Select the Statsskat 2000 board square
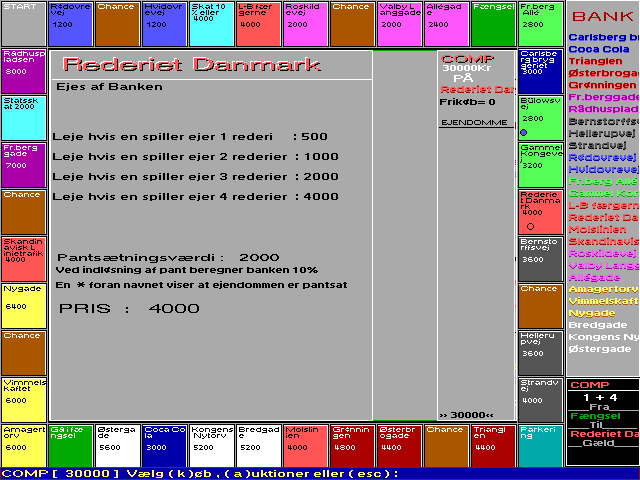This screenshot has height=480, width=640. [24, 118]
